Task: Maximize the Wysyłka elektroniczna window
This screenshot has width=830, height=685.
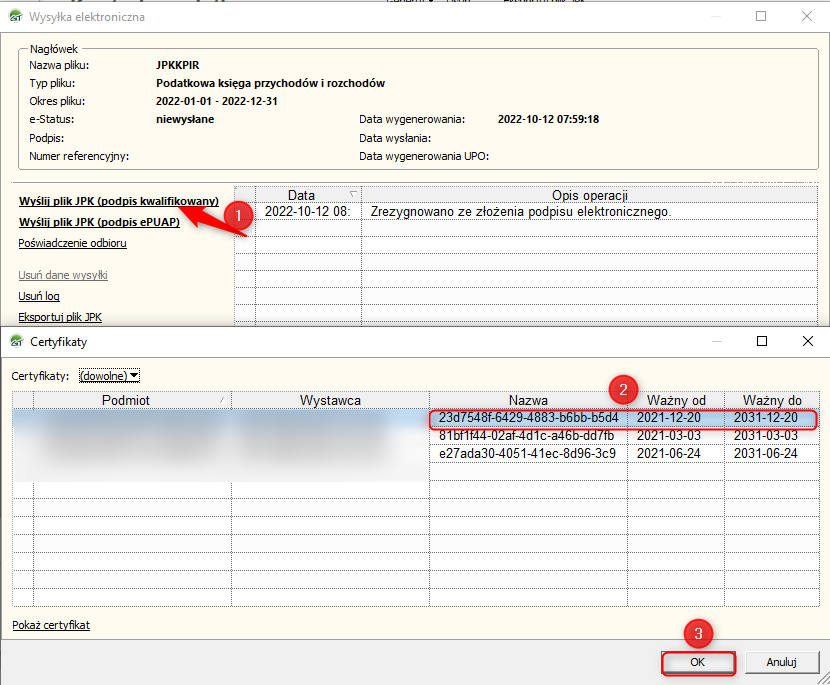Action: [761, 16]
